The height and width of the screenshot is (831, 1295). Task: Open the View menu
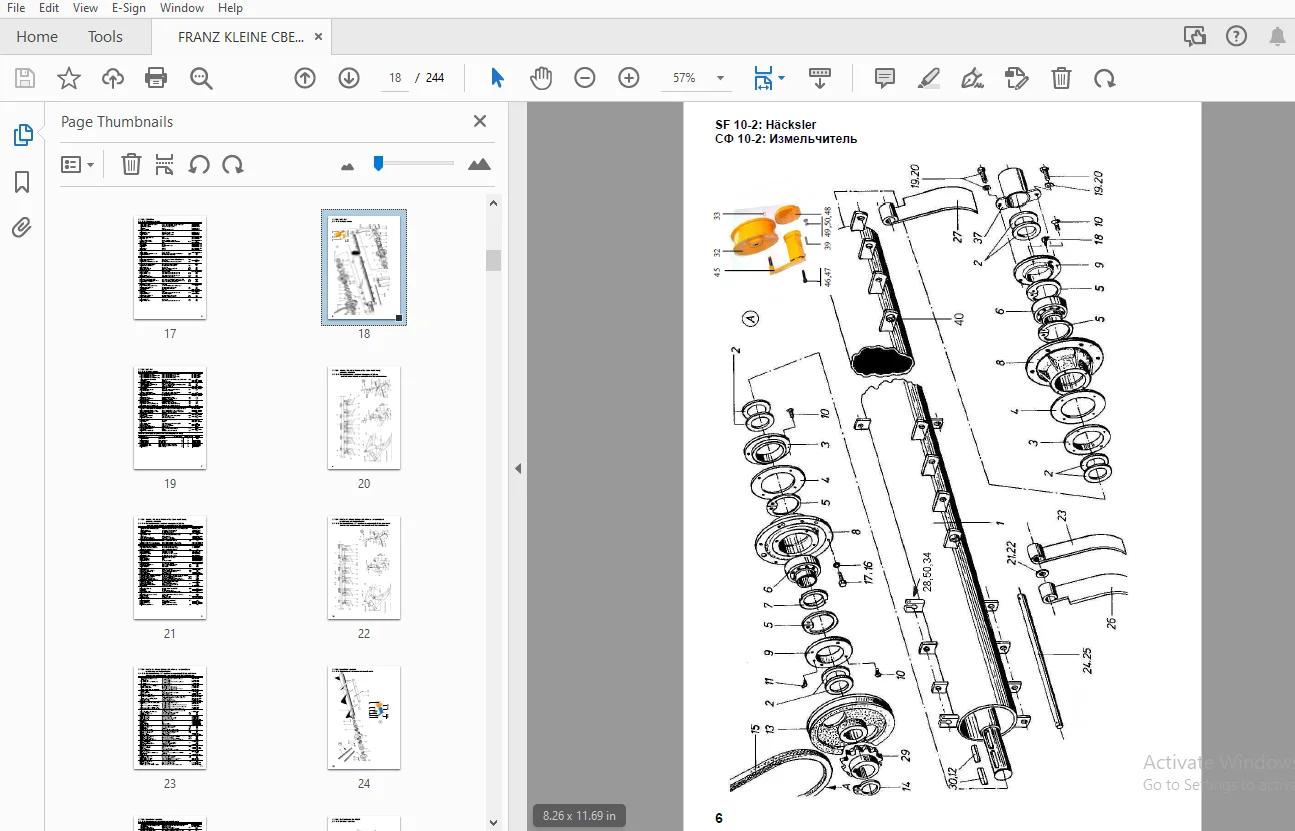[86, 8]
